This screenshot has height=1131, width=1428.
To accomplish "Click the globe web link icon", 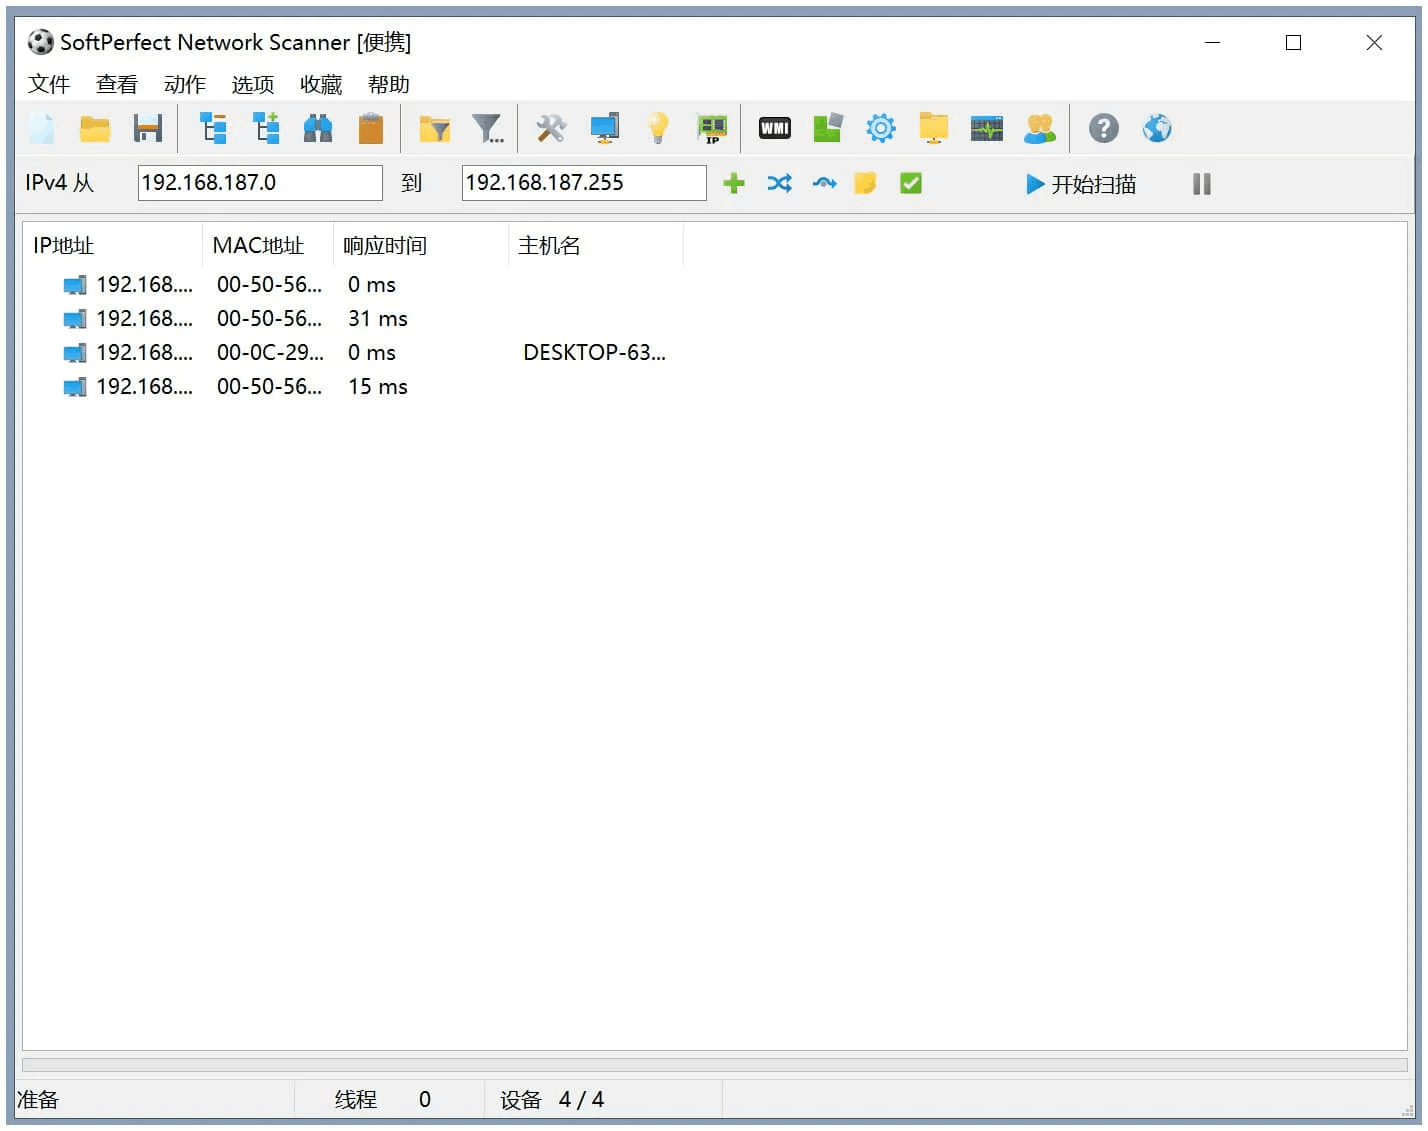I will coord(1157,128).
